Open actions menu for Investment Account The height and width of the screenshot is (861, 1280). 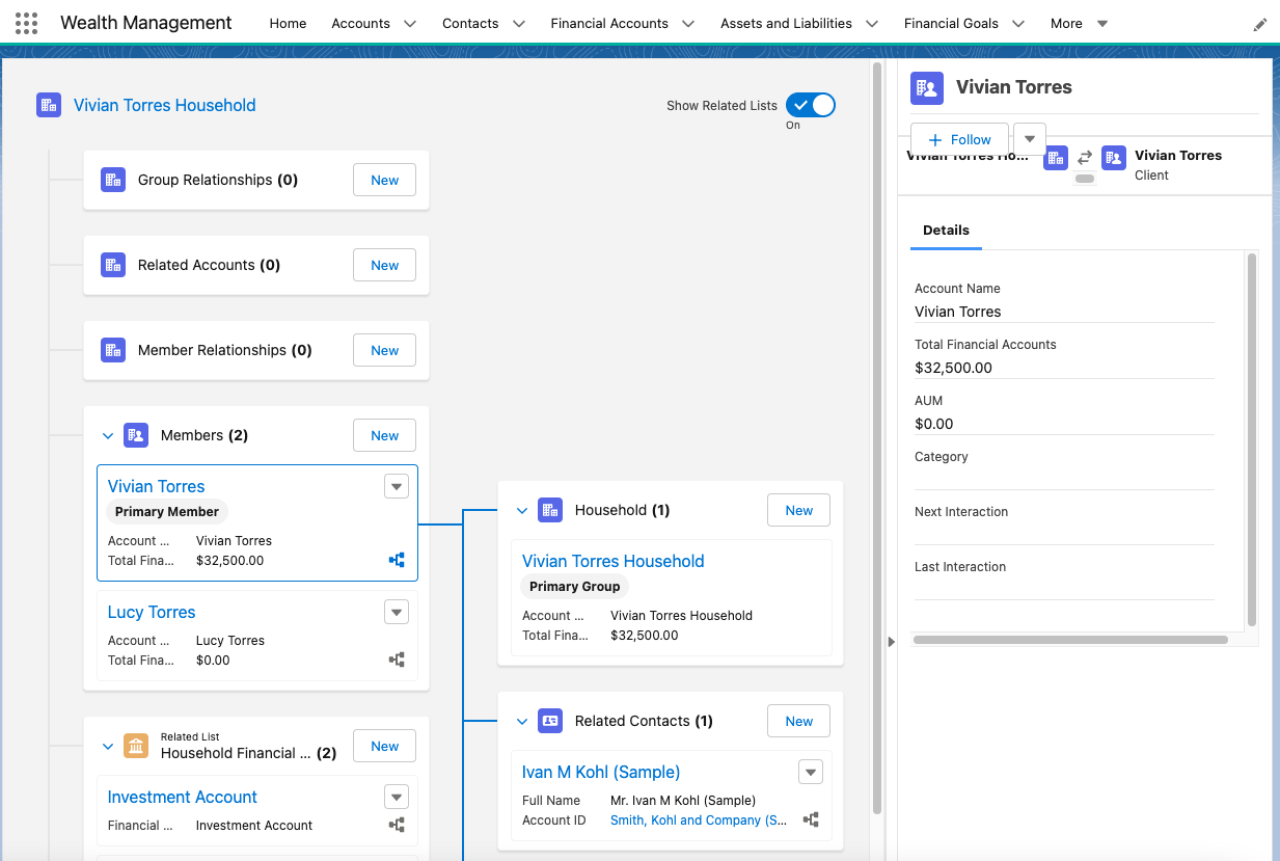click(x=397, y=797)
